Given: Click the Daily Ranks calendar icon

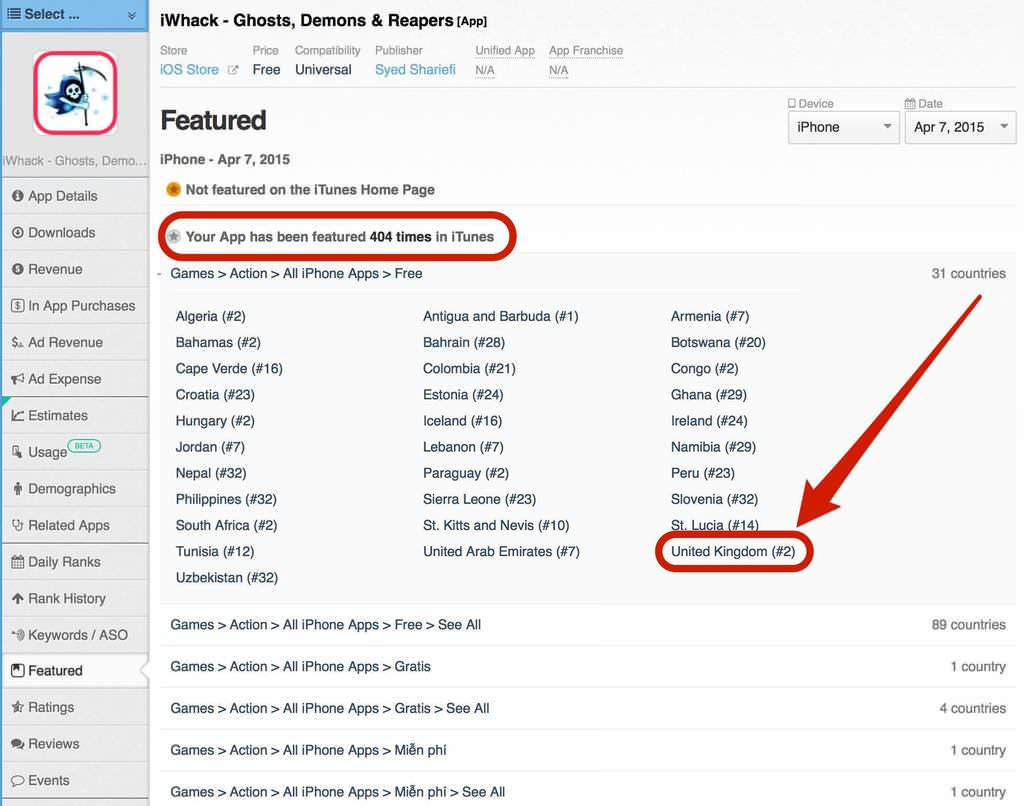Looking at the screenshot, I should pyautogui.click(x=18, y=562).
